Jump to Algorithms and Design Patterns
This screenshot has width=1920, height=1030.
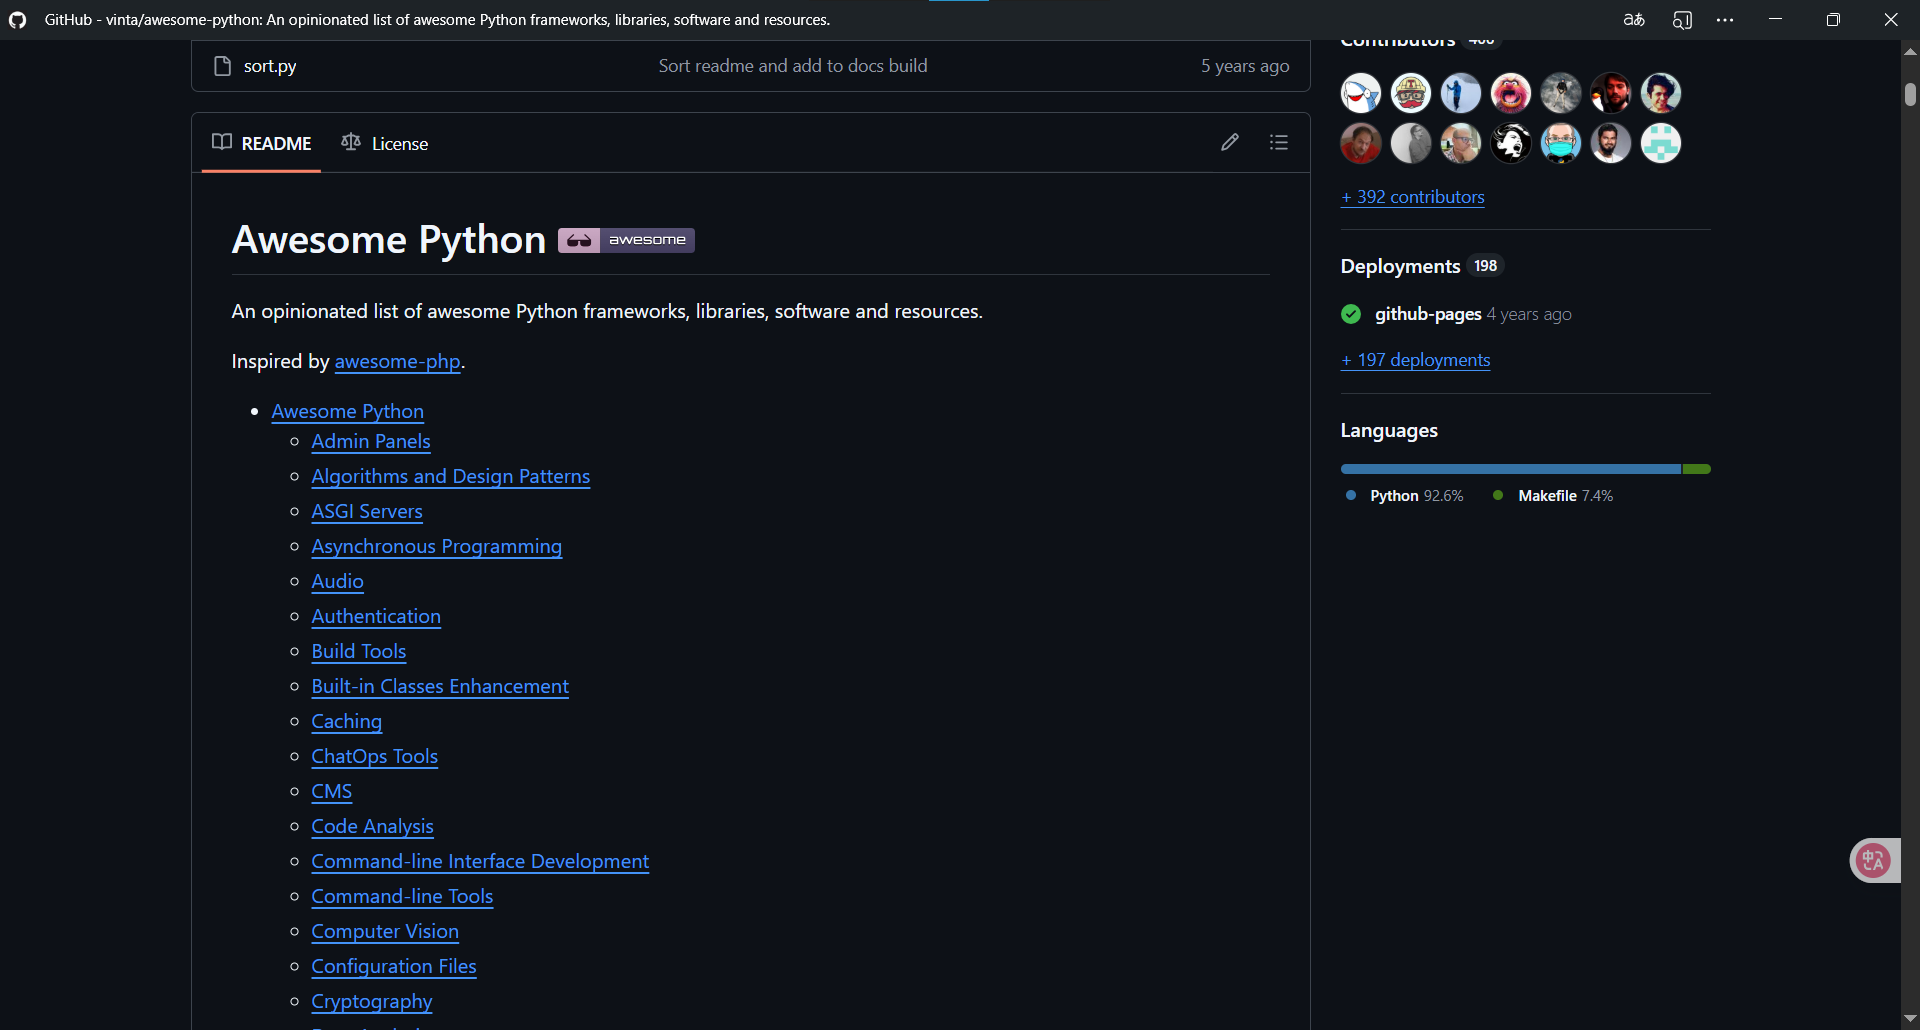(x=451, y=476)
